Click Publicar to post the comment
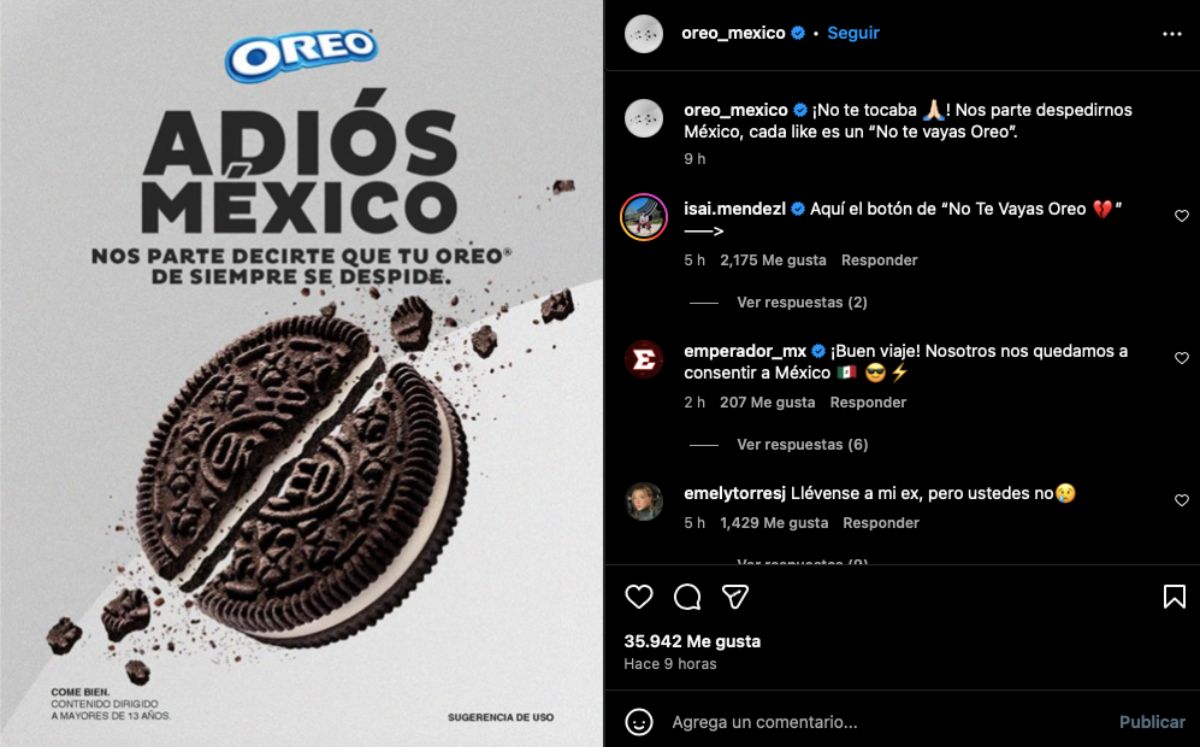Screen dimensions: 1200x747 [1152, 721]
